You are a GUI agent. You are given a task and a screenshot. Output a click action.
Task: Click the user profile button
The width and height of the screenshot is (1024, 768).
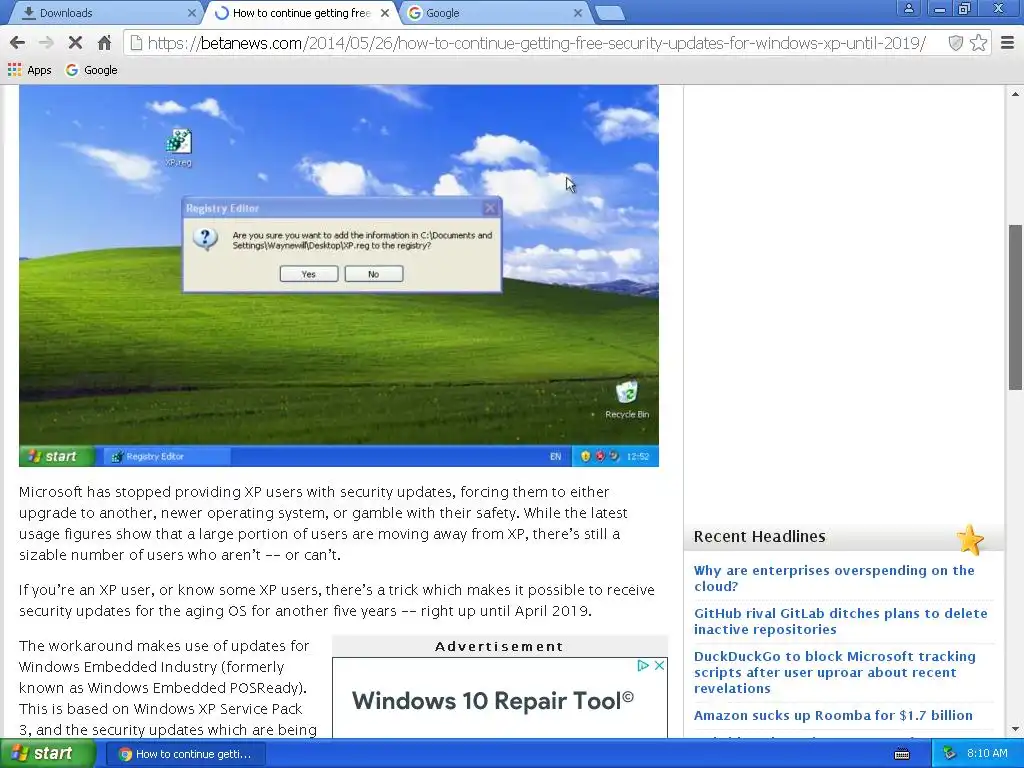[908, 9]
